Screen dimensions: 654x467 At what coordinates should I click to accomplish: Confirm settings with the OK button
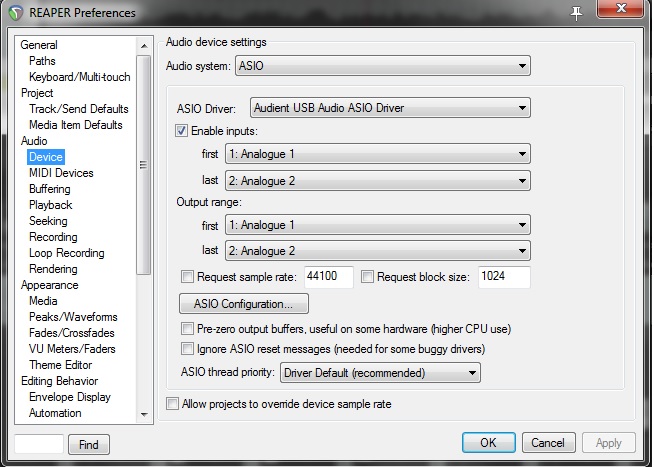pyautogui.click(x=488, y=442)
